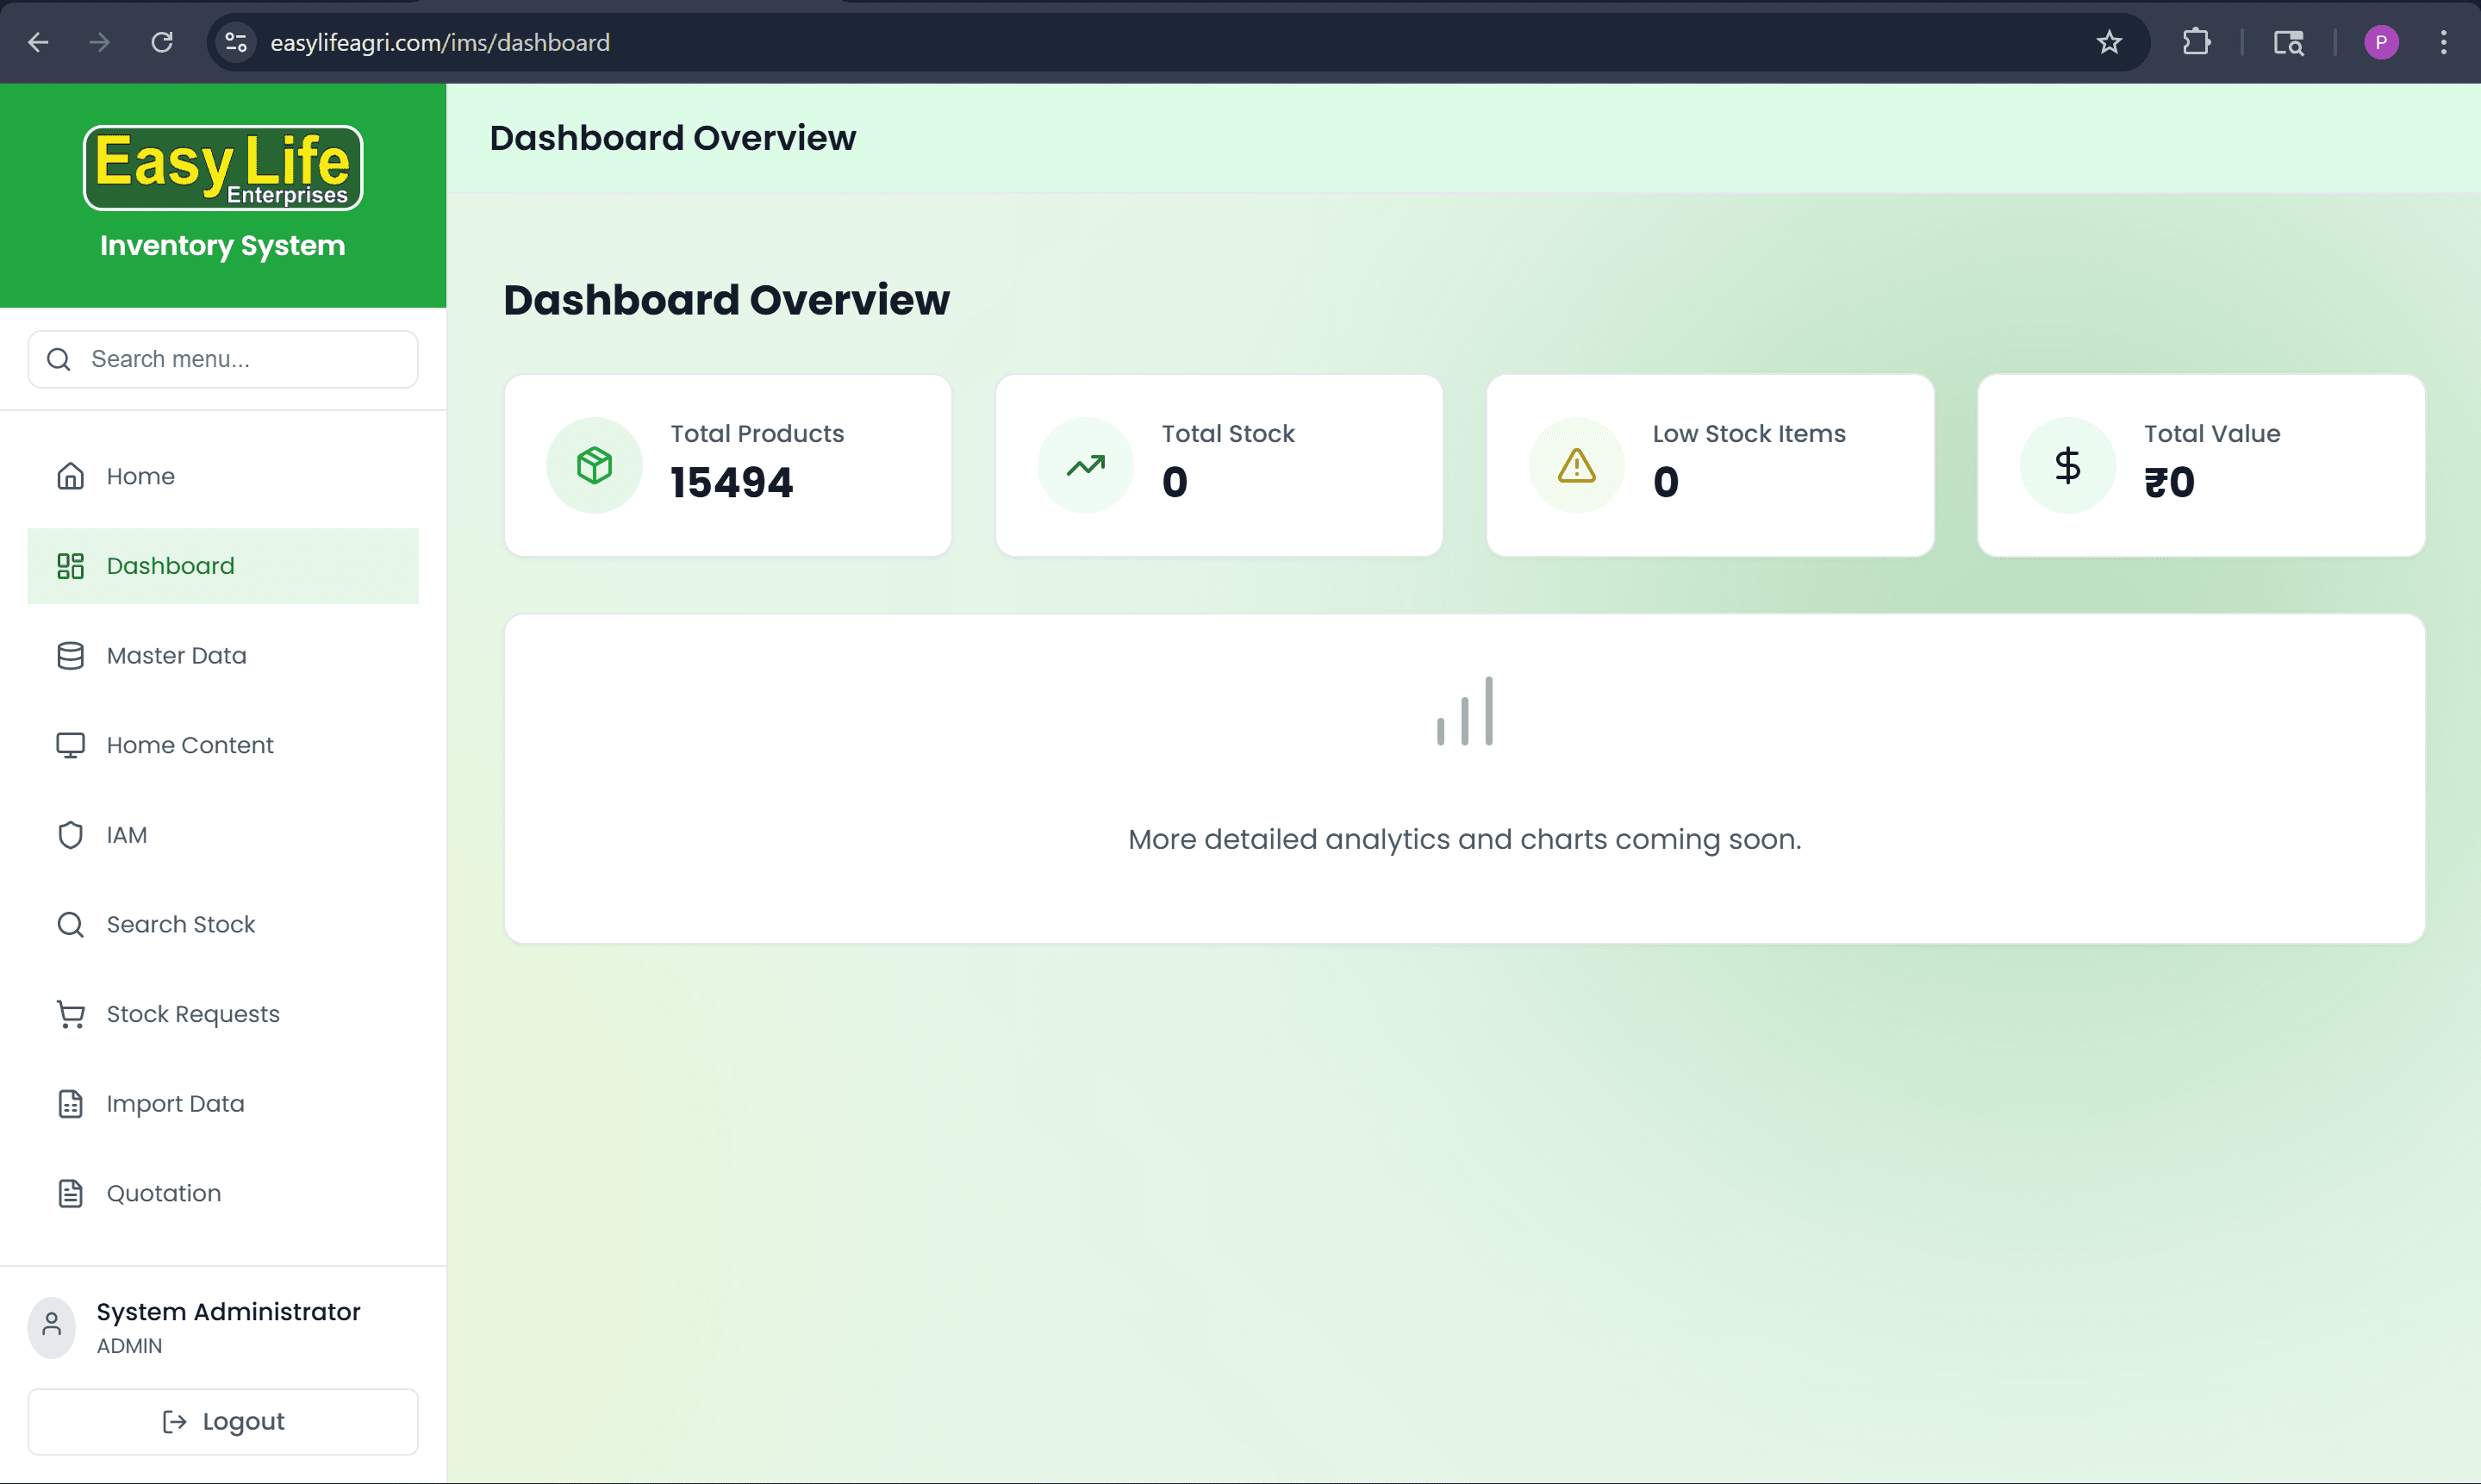This screenshot has width=2481, height=1484.
Task: Select the Total Stock trend icon
Action: (1086, 464)
